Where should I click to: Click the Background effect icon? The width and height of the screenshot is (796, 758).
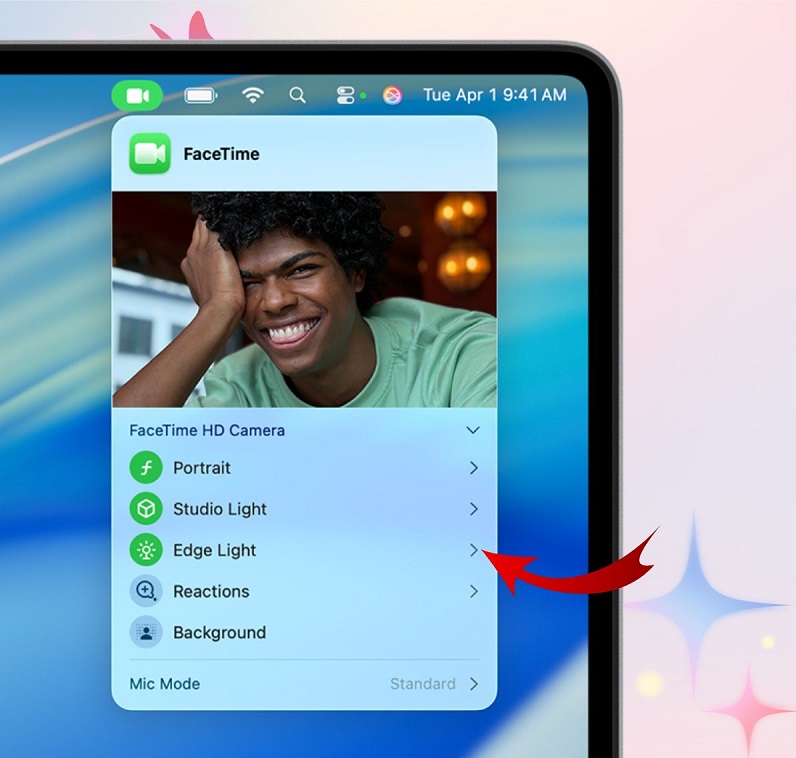tap(146, 632)
